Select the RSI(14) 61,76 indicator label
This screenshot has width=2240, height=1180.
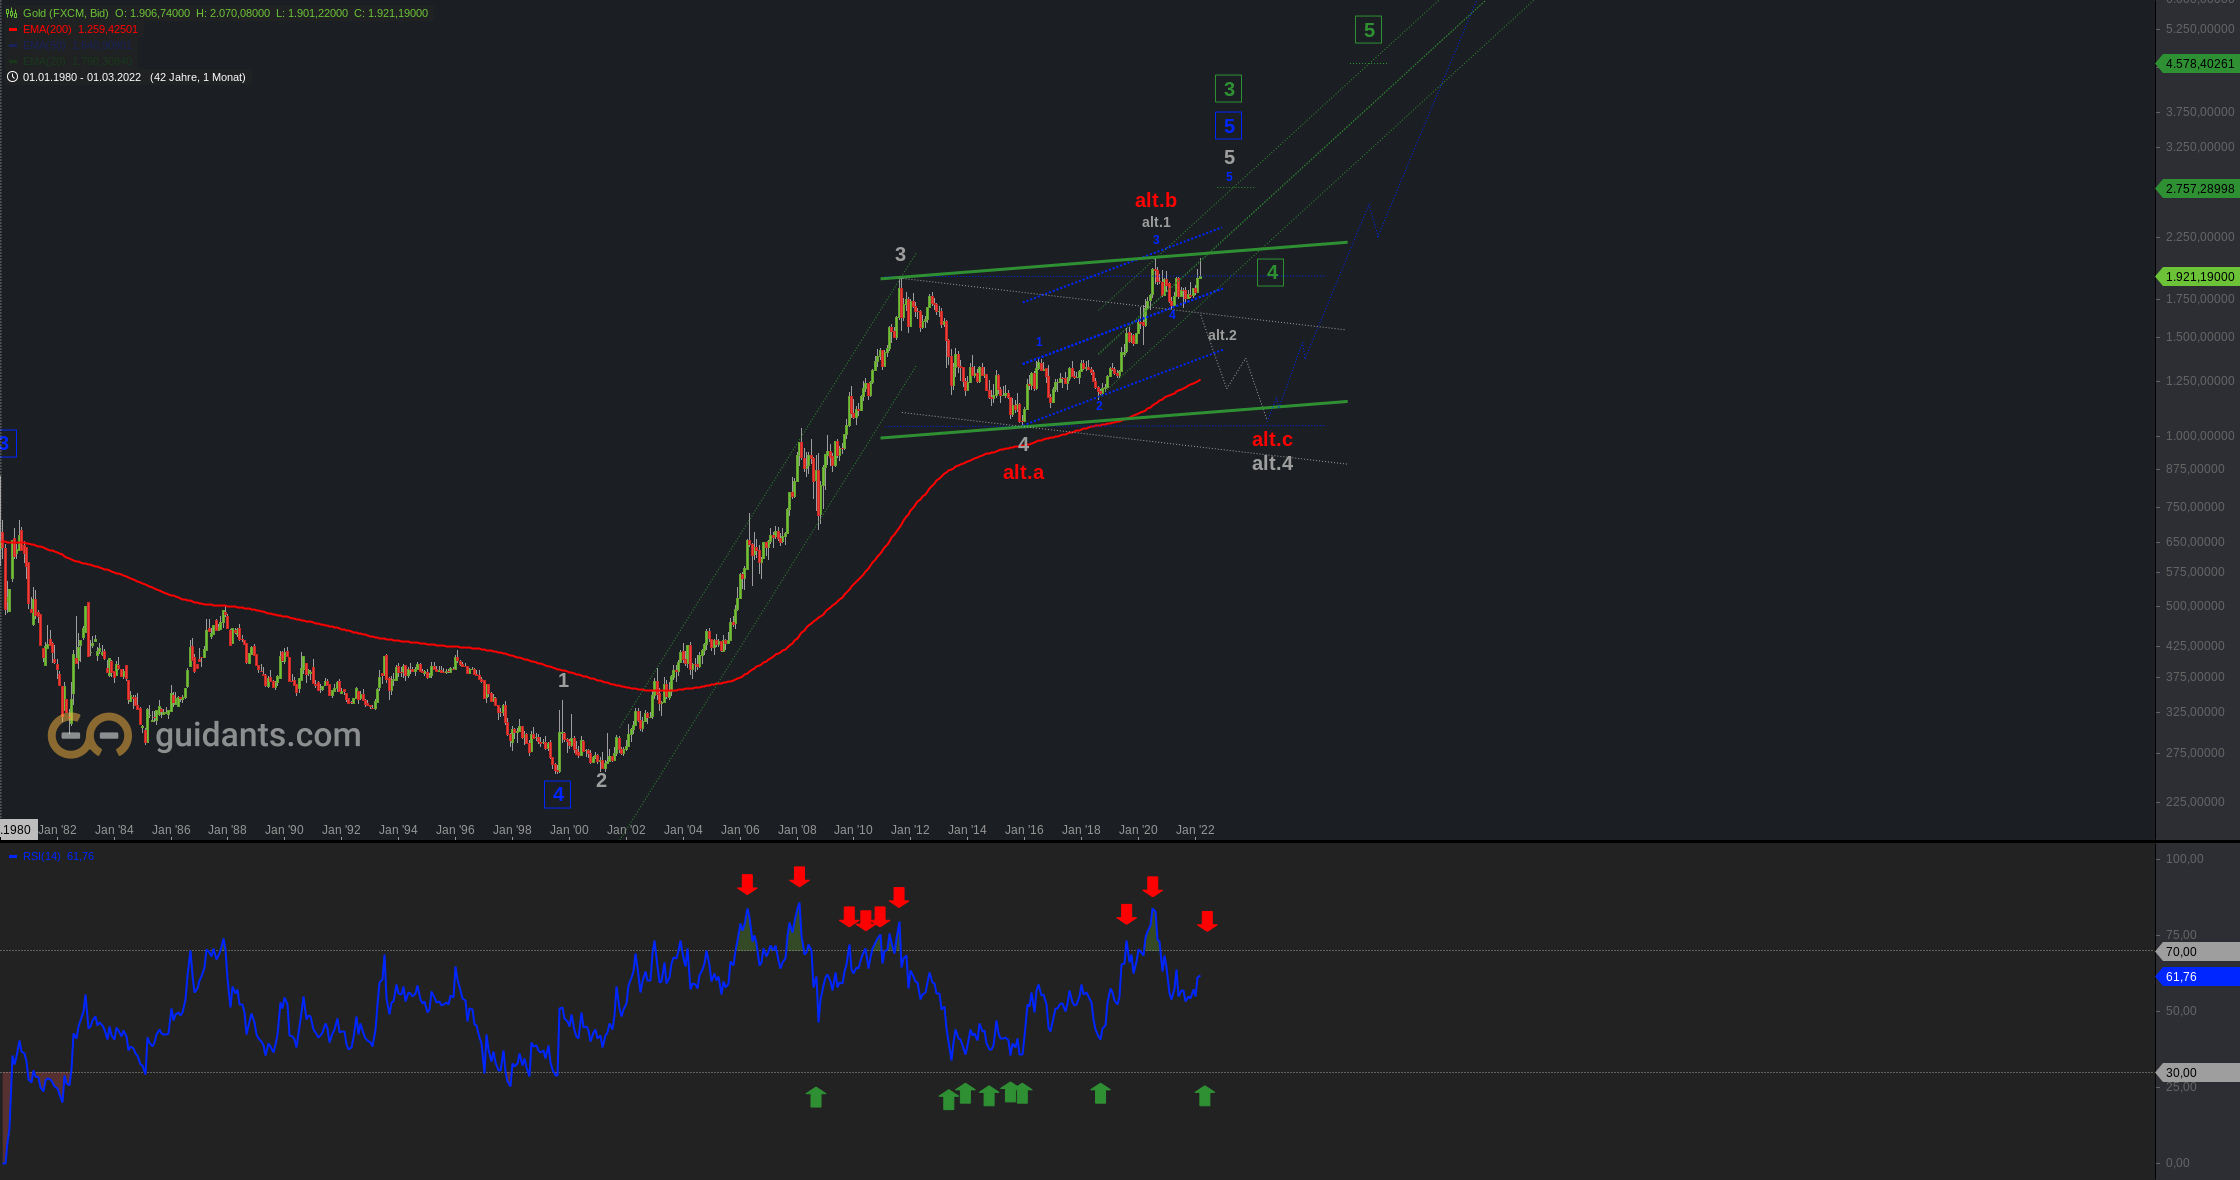pos(58,857)
